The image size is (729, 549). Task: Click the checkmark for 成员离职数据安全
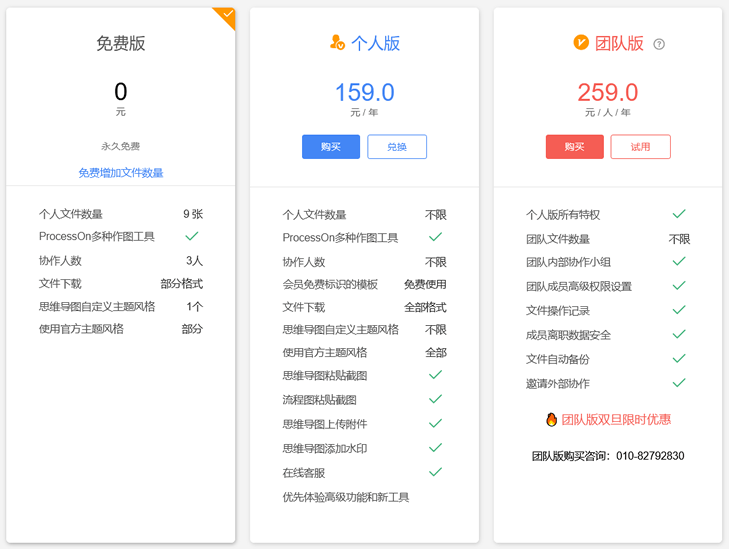679,334
